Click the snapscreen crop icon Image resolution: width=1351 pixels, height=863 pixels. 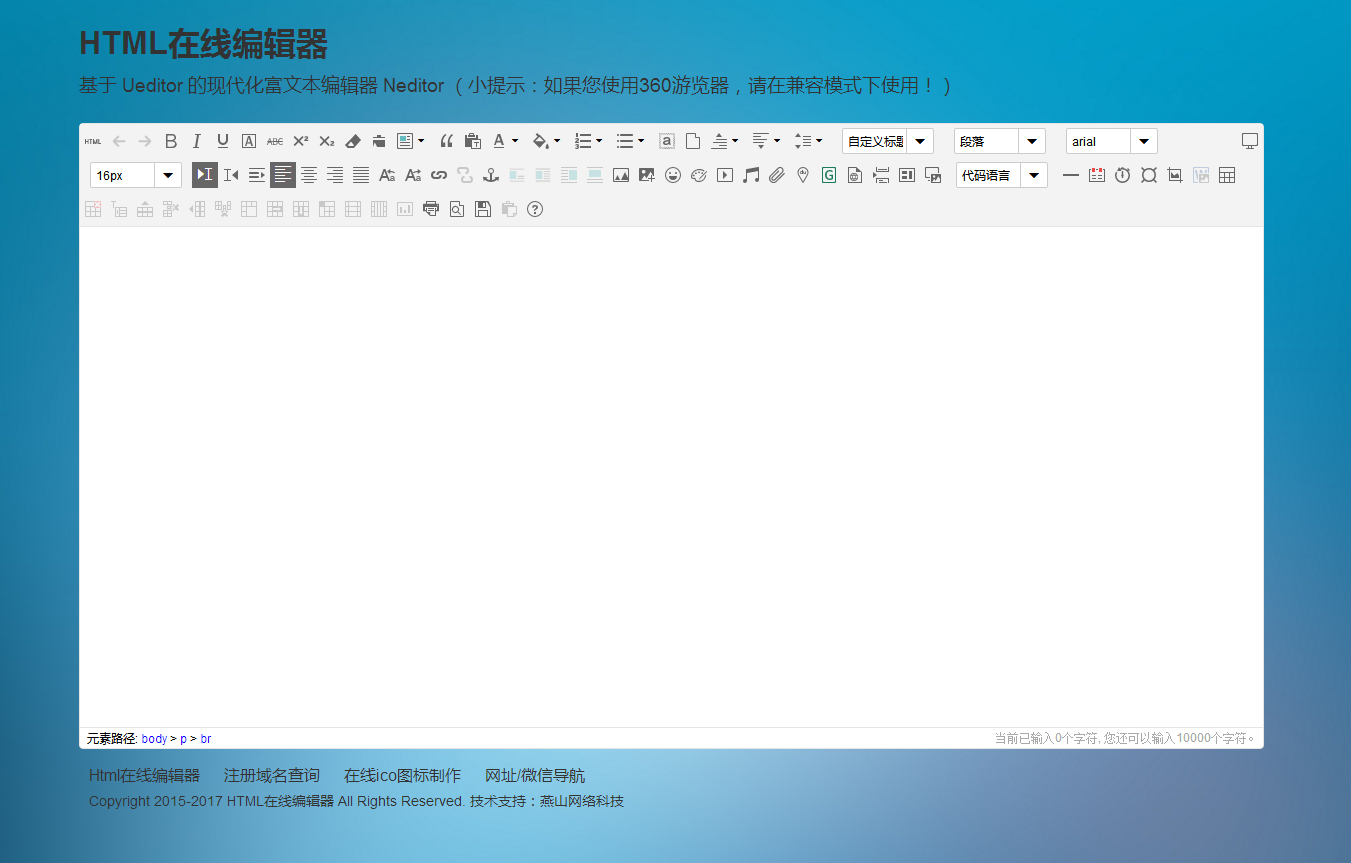pyautogui.click(x=1175, y=175)
